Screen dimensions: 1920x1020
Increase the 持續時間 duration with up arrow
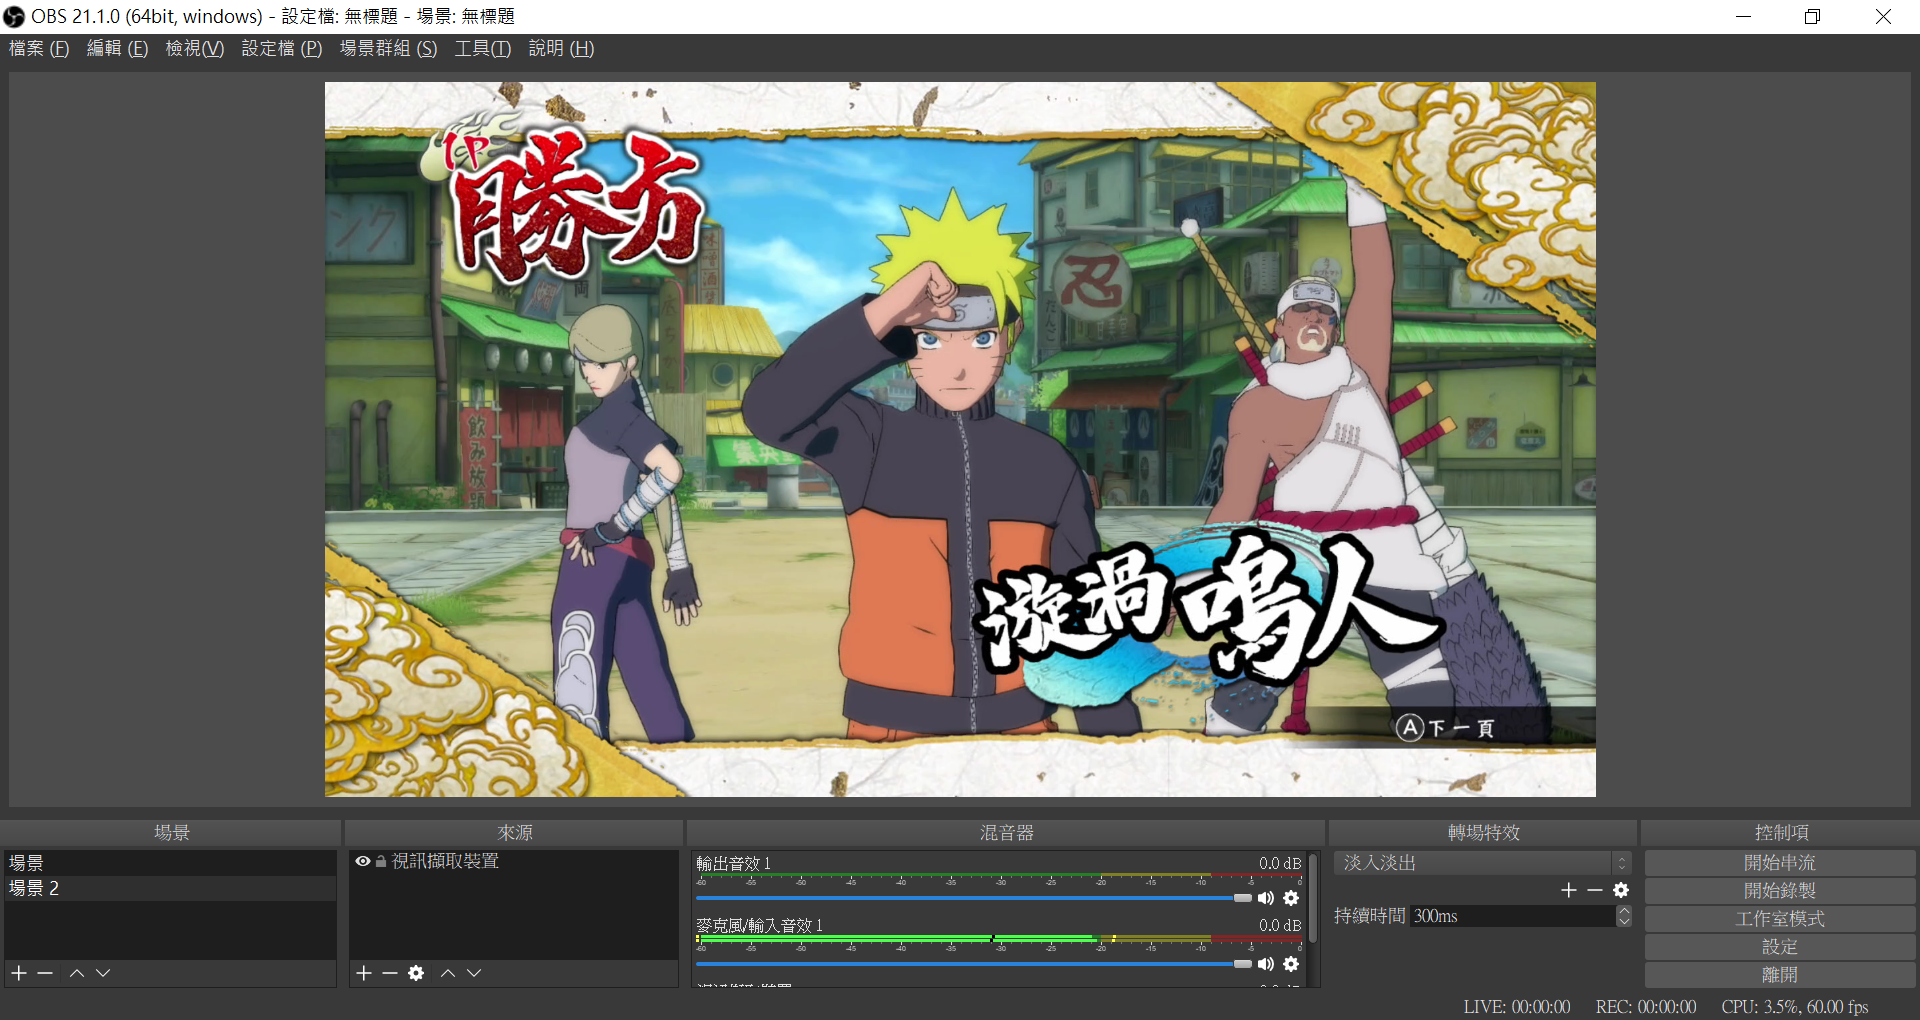(1624, 911)
